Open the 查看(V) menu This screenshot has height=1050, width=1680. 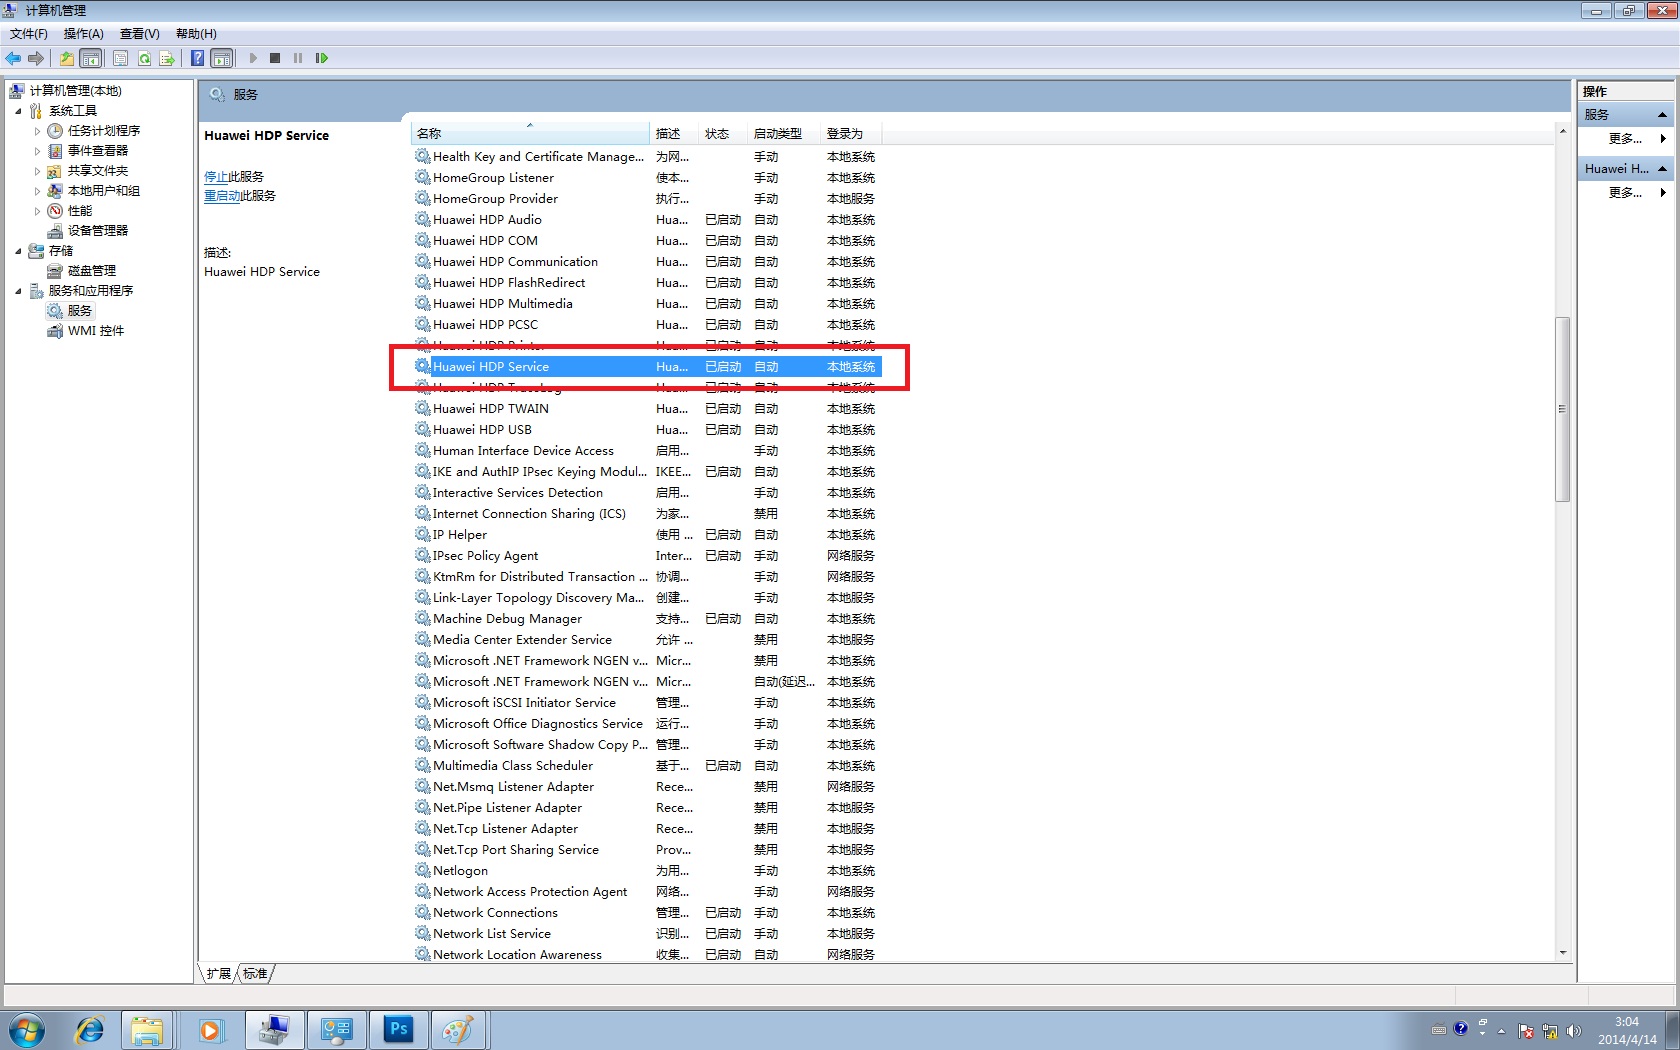pos(140,33)
